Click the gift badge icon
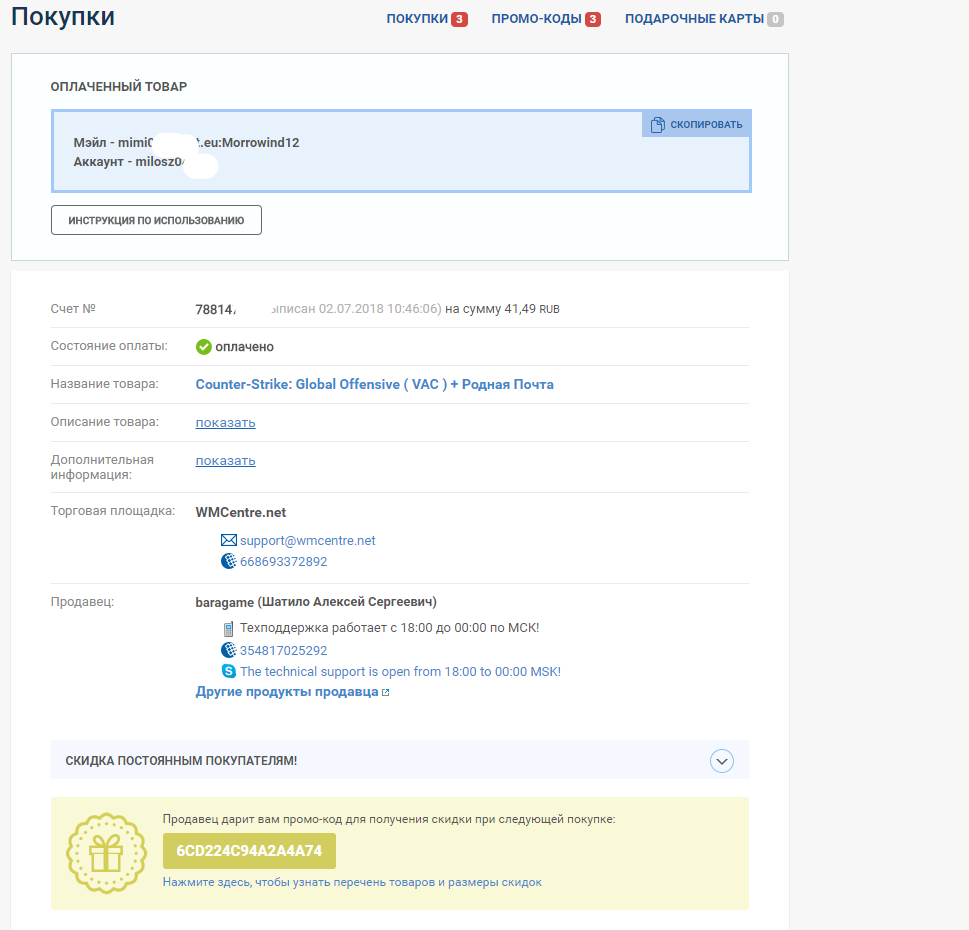 coord(106,853)
